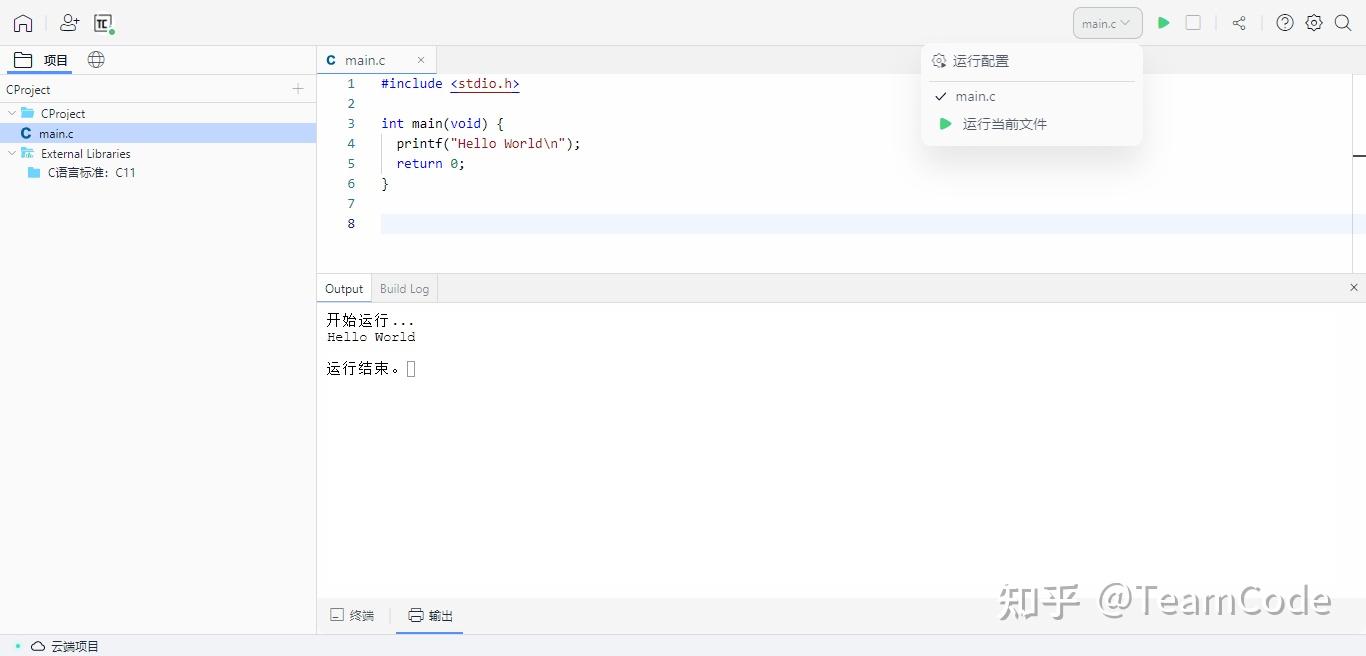Image resolution: width=1366 pixels, height=656 pixels.
Task: Select the checked main.c configuration
Action: [975, 97]
